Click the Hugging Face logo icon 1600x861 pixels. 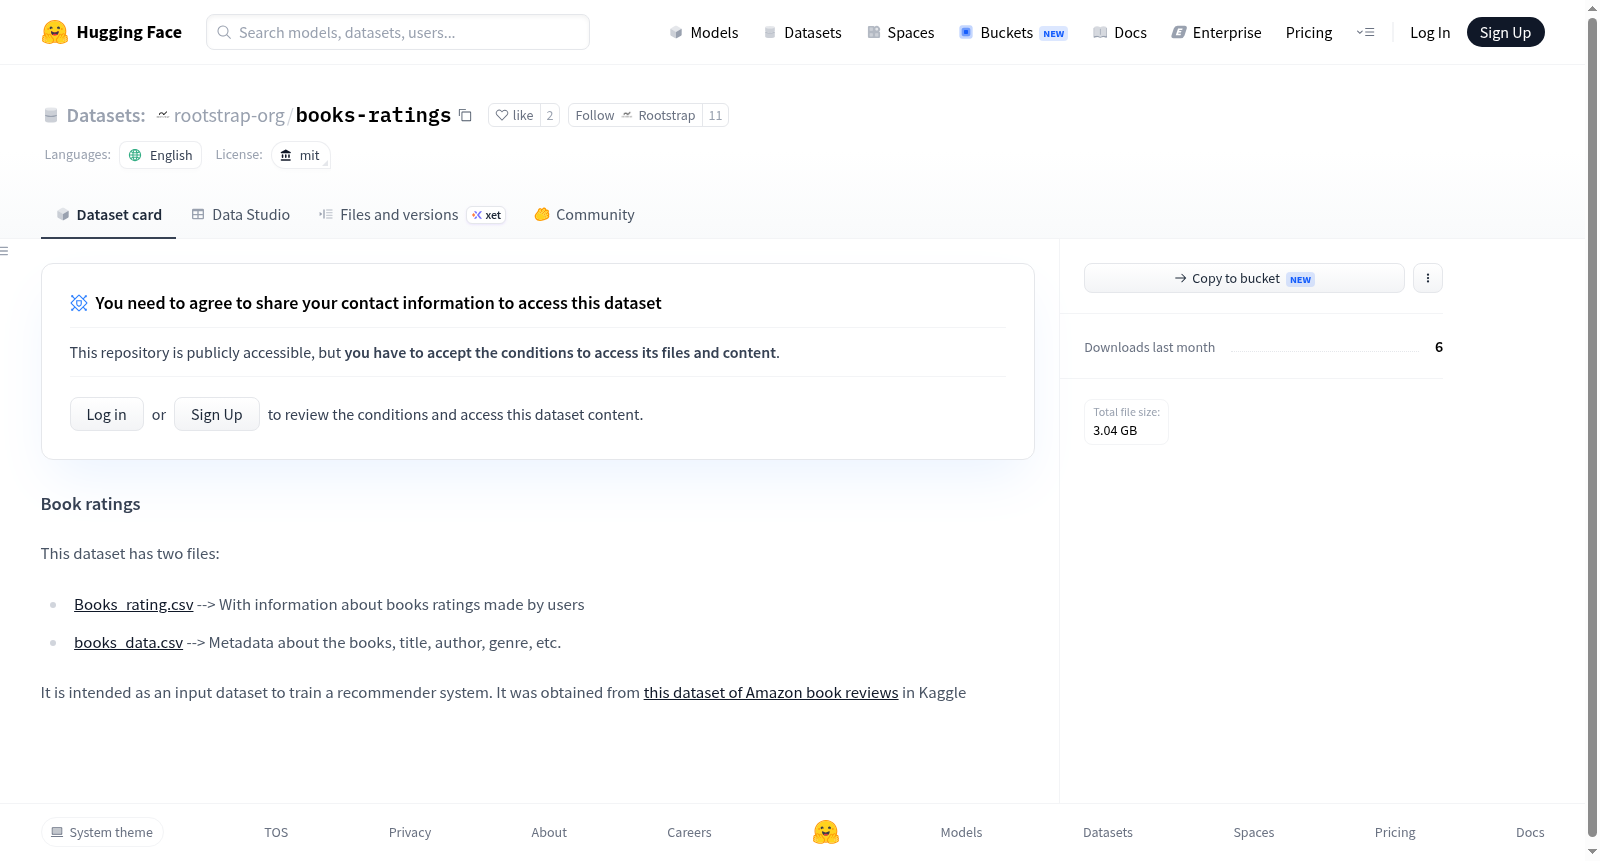click(55, 32)
